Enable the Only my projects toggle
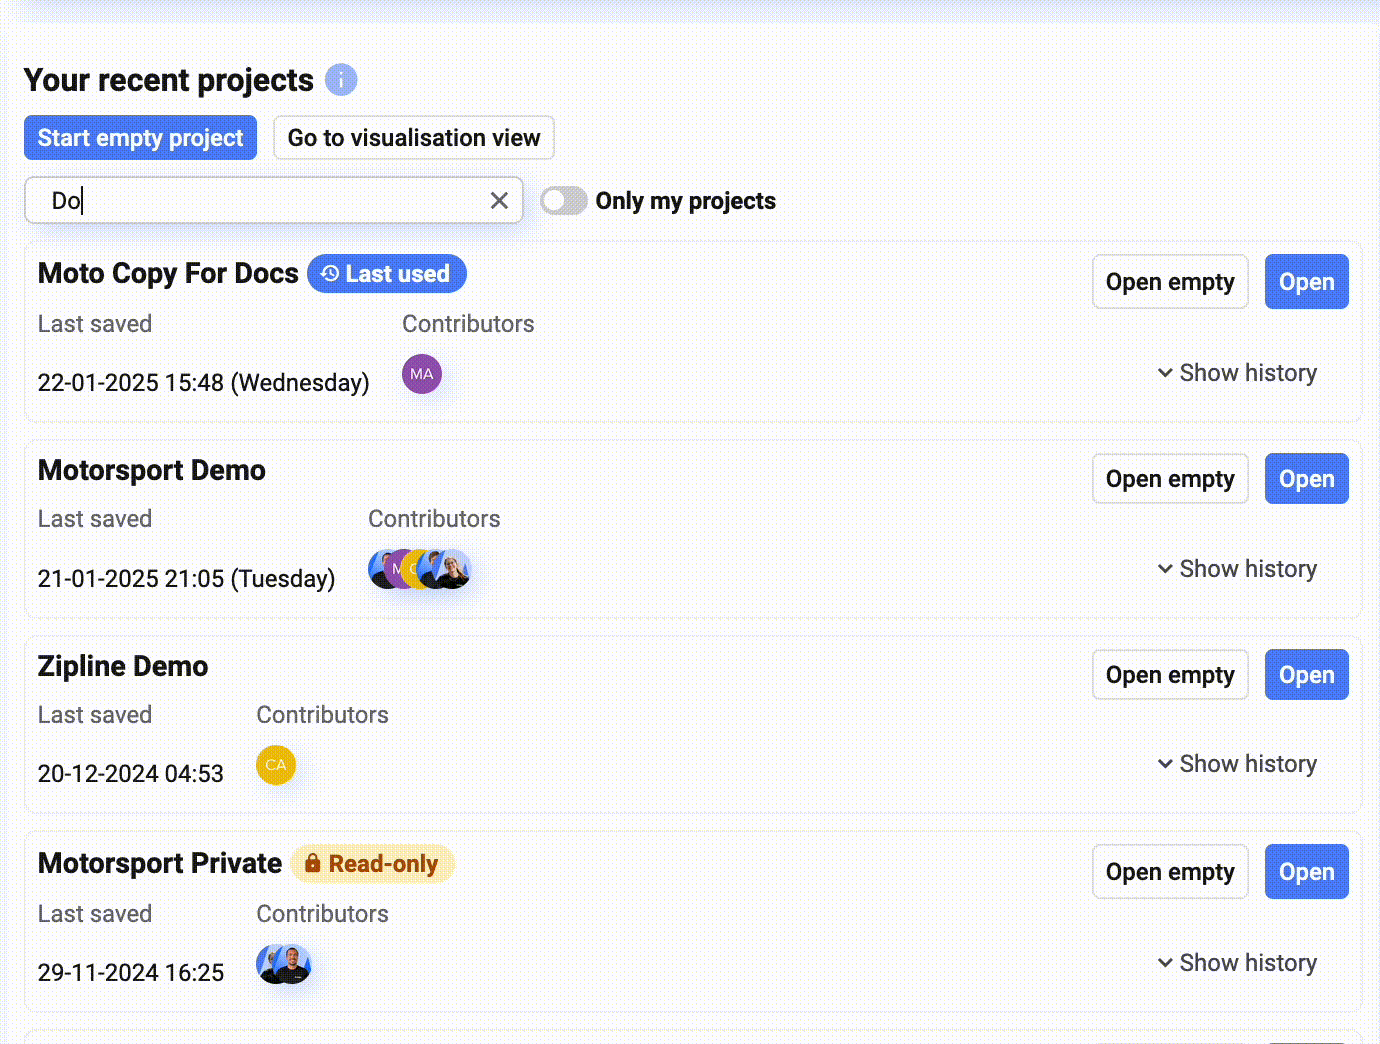The image size is (1380, 1044). point(563,201)
